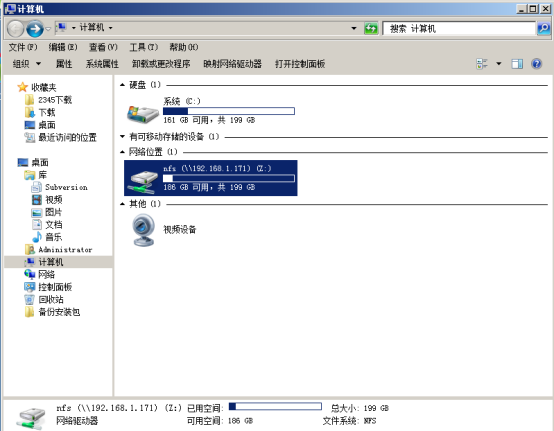Click the 计算机 title bar icon

point(11,9)
